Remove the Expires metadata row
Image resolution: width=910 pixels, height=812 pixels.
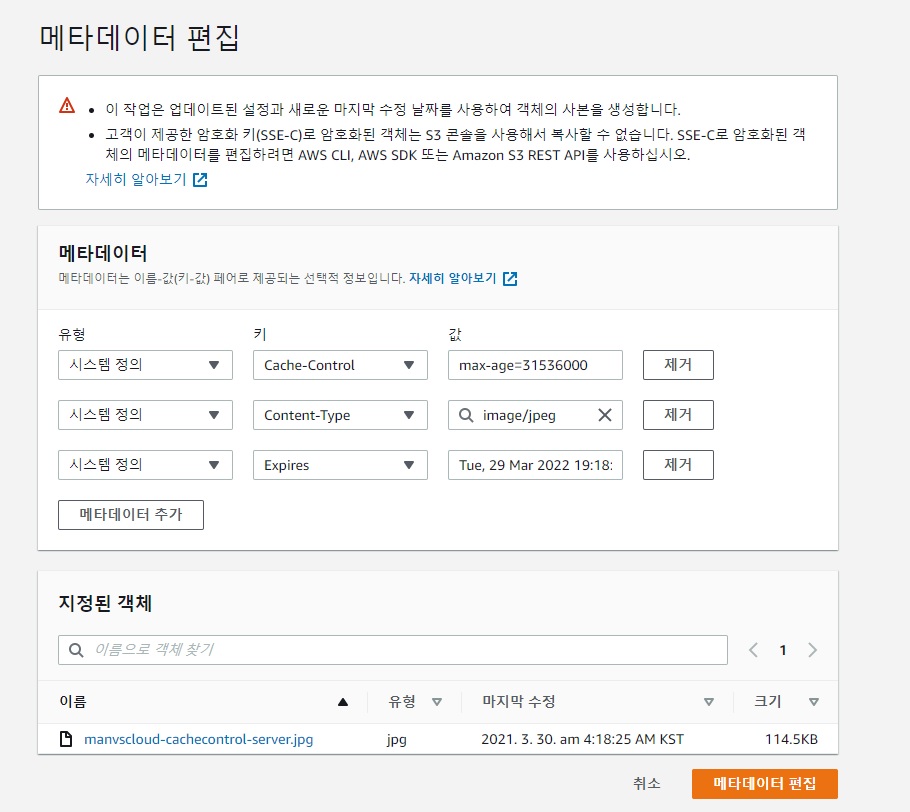point(677,465)
